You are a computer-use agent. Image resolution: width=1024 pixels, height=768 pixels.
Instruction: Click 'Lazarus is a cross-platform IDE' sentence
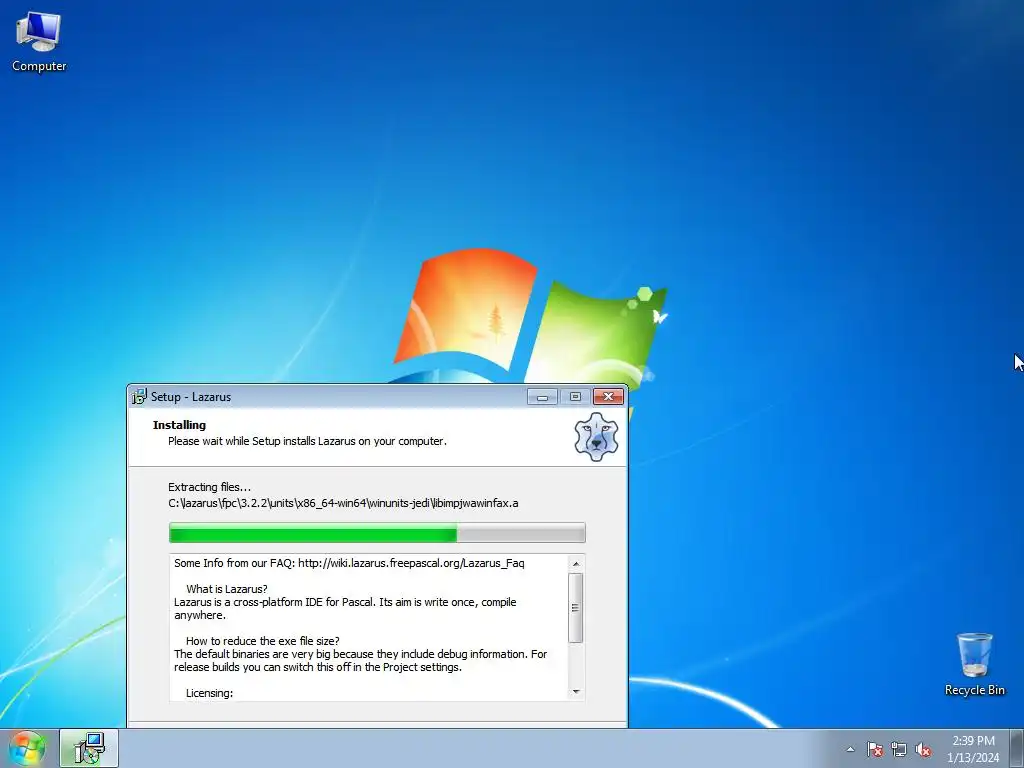[x=345, y=609]
